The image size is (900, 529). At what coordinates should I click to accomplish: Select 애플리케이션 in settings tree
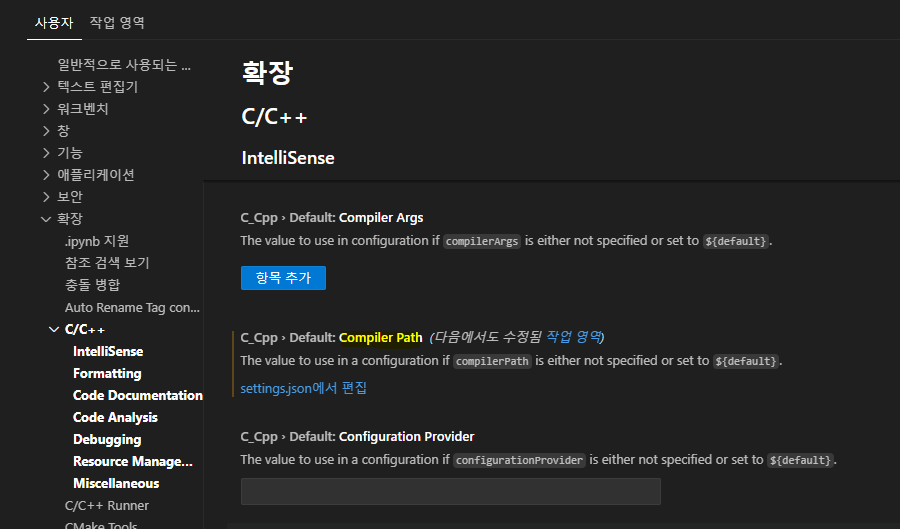click(x=96, y=175)
